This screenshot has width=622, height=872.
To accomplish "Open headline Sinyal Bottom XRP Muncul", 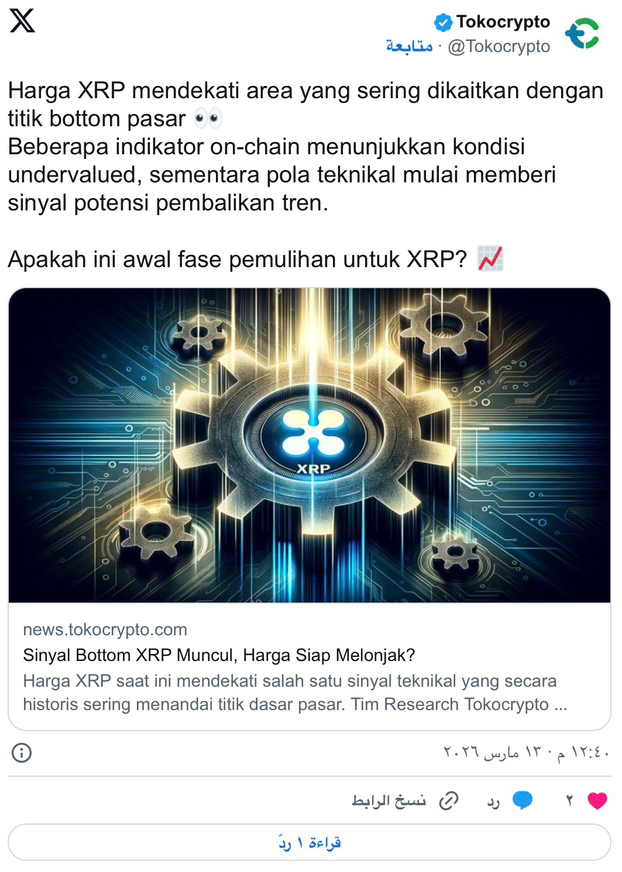I will [x=219, y=655].
